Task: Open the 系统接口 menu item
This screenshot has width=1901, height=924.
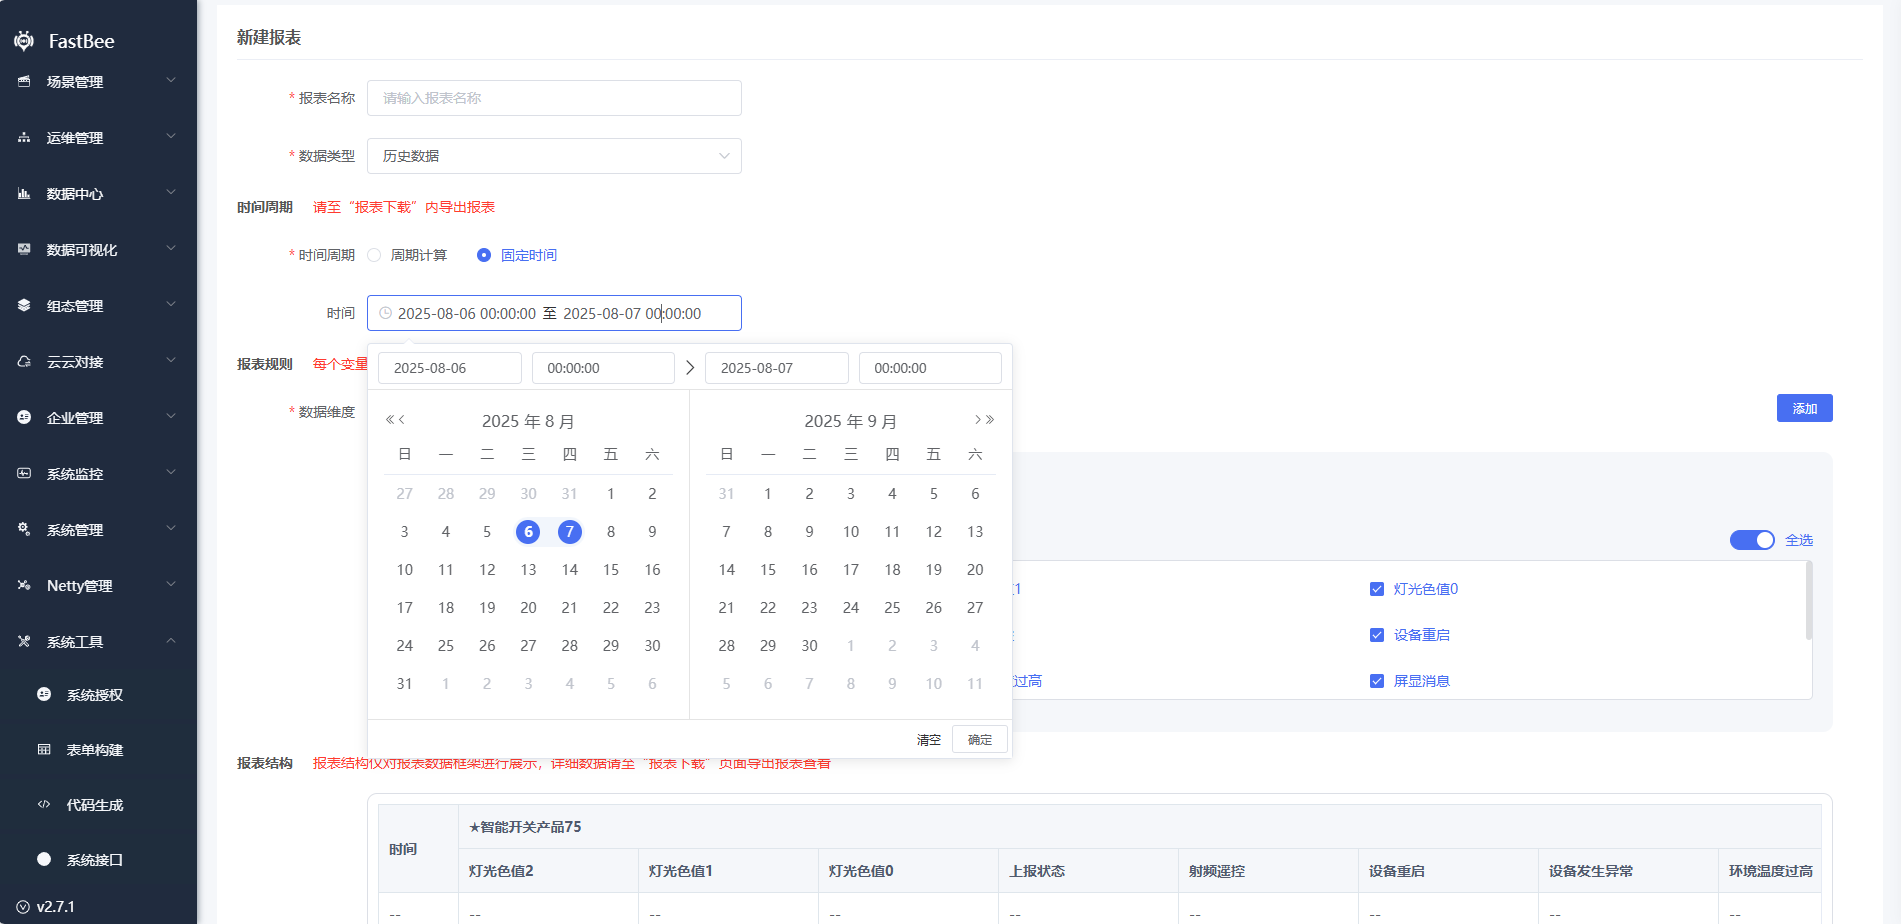Action: [95, 860]
